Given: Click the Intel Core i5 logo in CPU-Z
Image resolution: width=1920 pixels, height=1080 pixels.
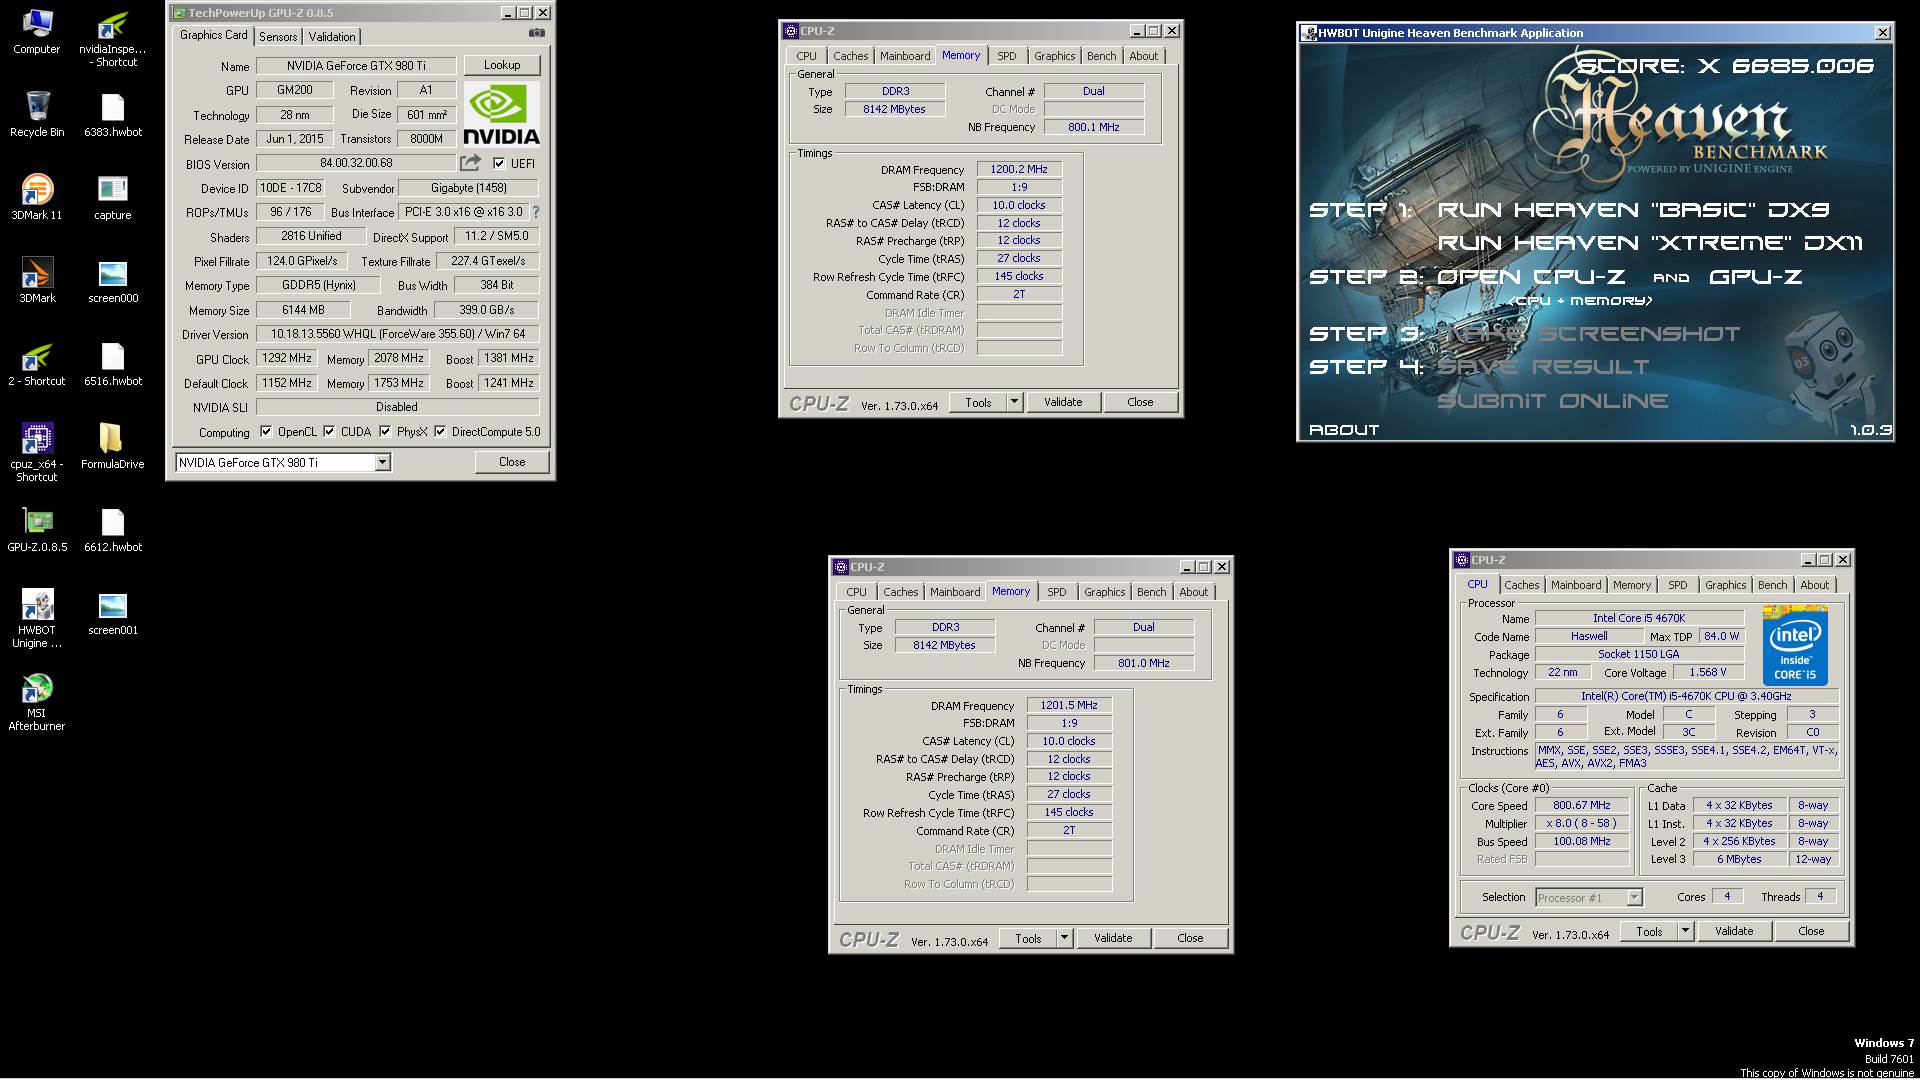Looking at the screenshot, I should click(1795, 645).
